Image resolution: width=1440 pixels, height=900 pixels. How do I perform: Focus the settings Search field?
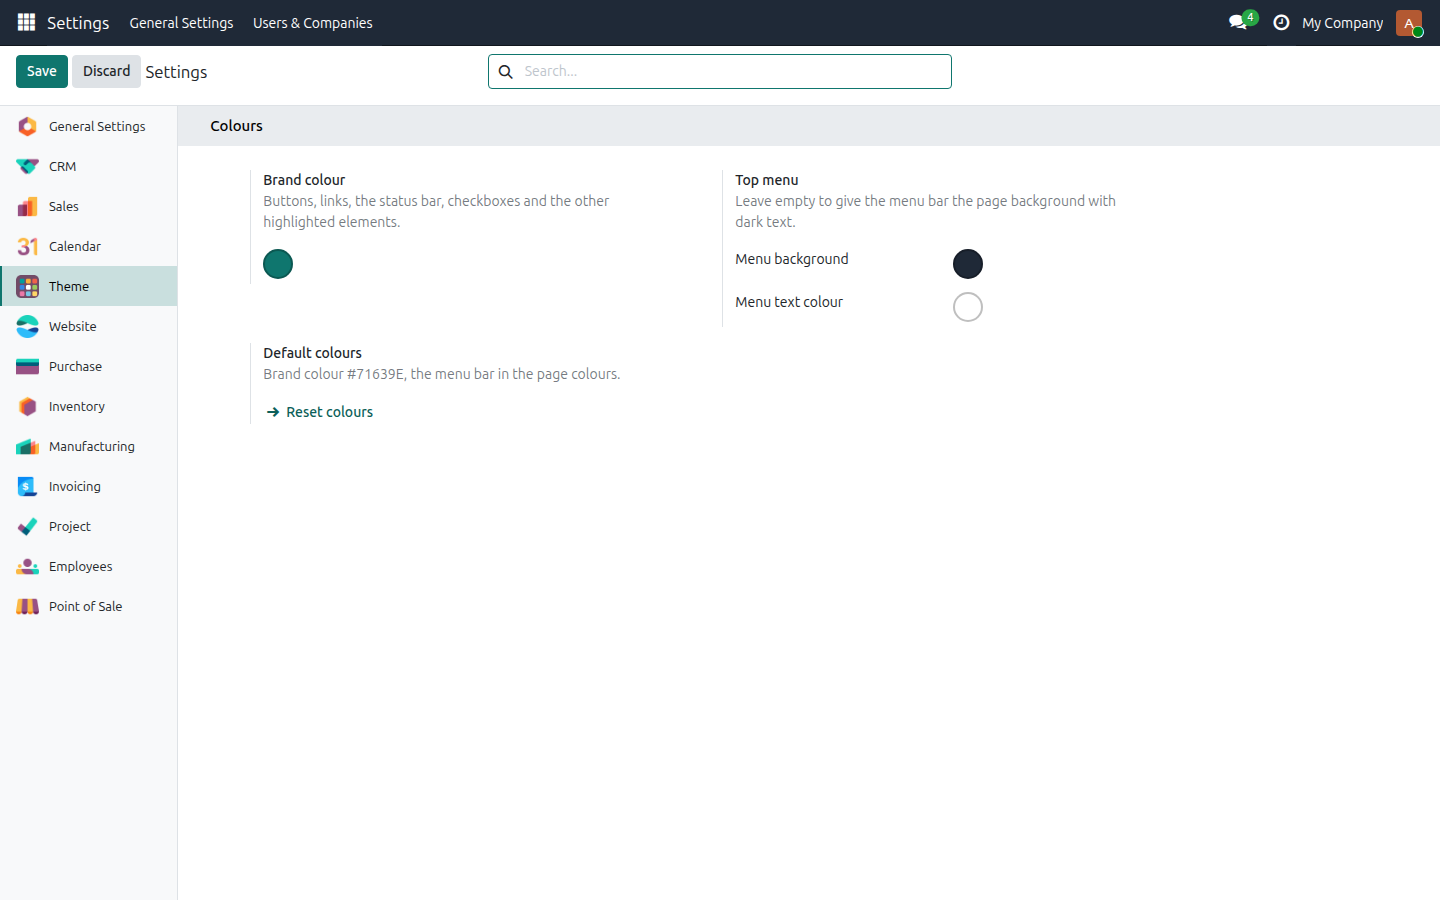[720, 71]
